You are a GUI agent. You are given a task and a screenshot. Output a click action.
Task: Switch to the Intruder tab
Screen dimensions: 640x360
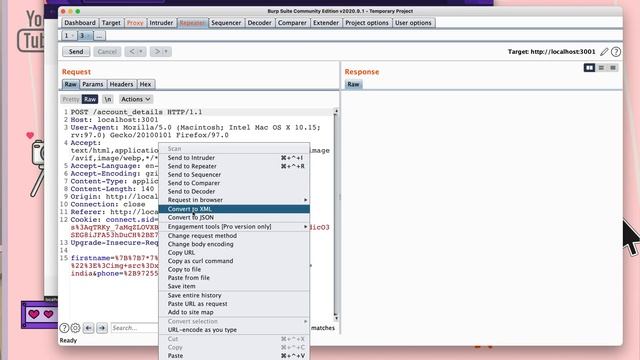coord(161,23)
